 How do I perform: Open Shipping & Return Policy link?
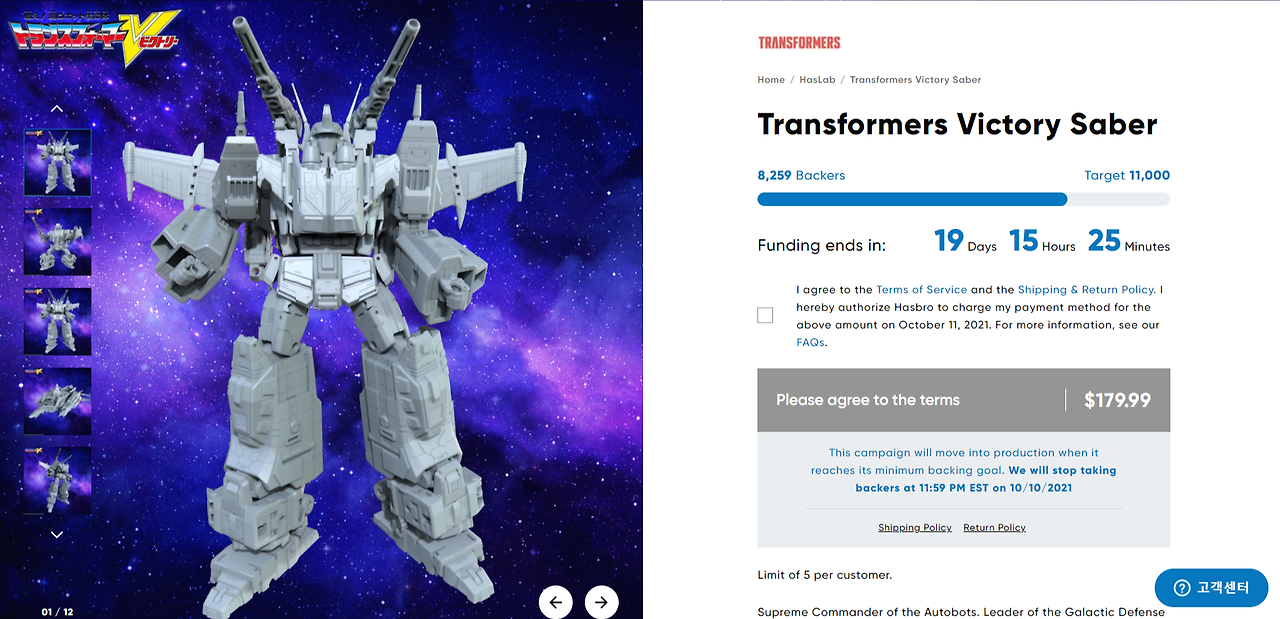[1087, 290]
